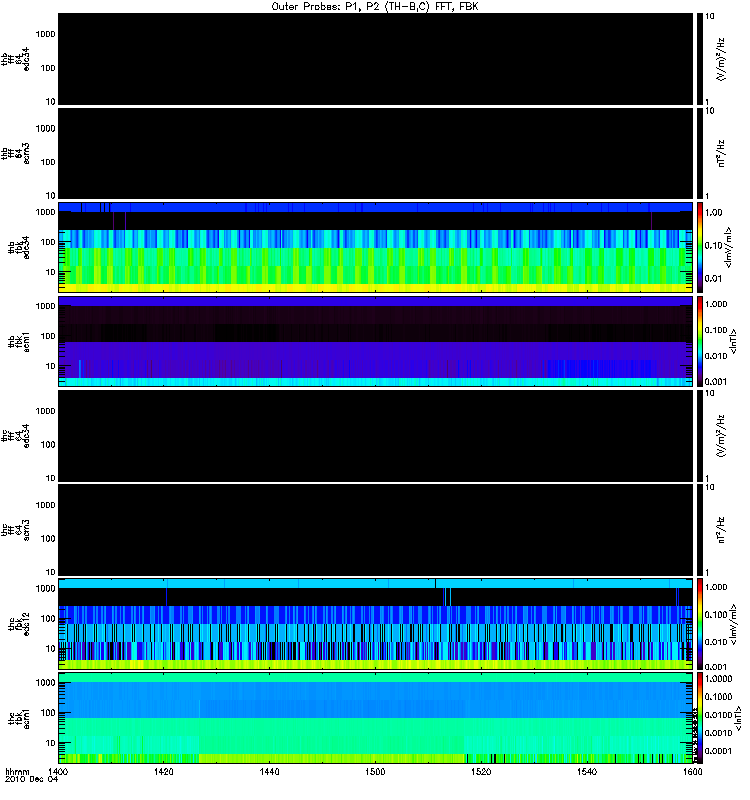
Task: Click the 'nT²/Hz' unit label of thb fff scm3
Action: [x=720, y=153]
